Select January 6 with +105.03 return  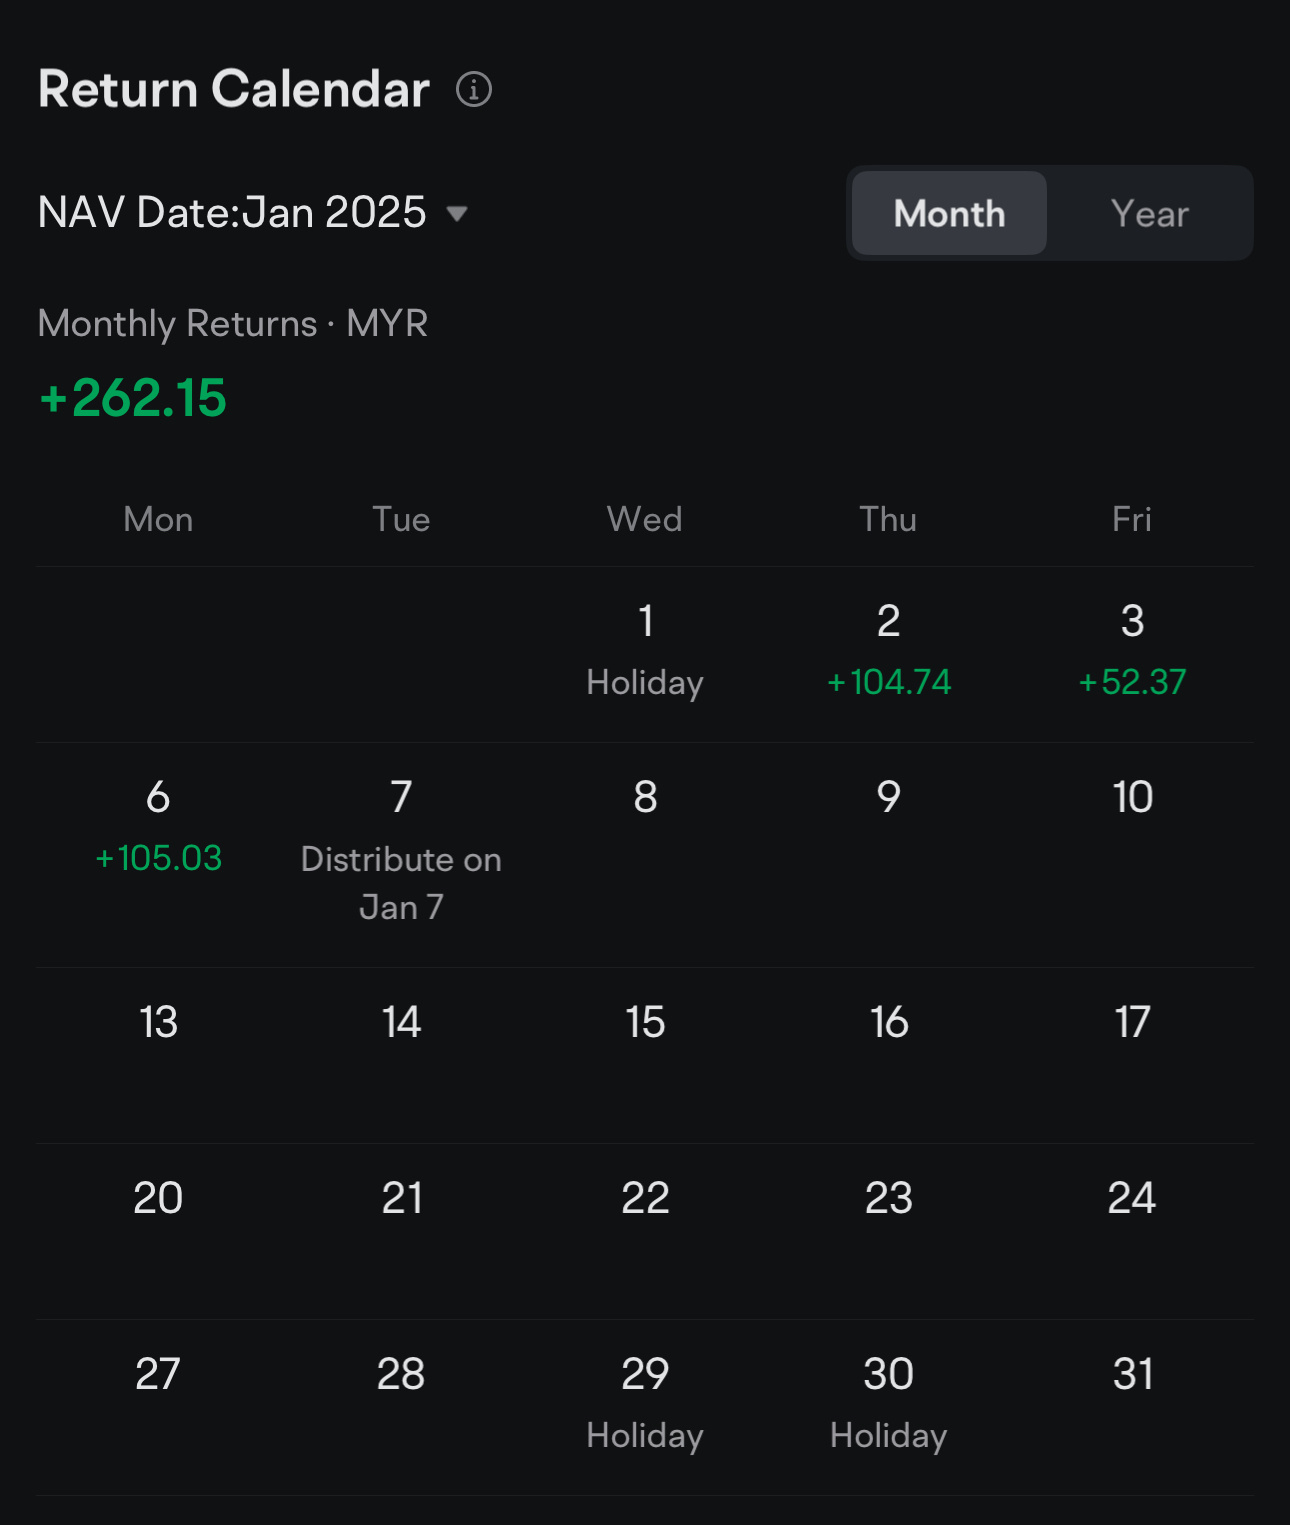point(158,854)
